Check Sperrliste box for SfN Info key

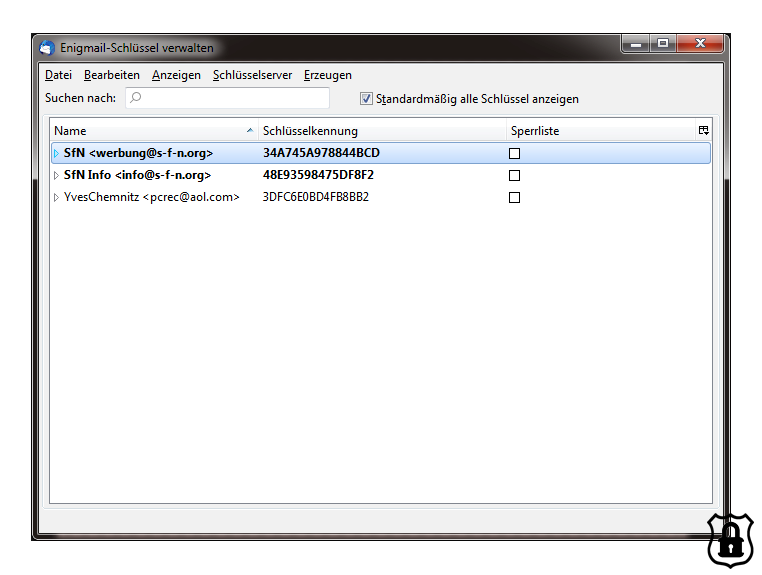point(514,175)
